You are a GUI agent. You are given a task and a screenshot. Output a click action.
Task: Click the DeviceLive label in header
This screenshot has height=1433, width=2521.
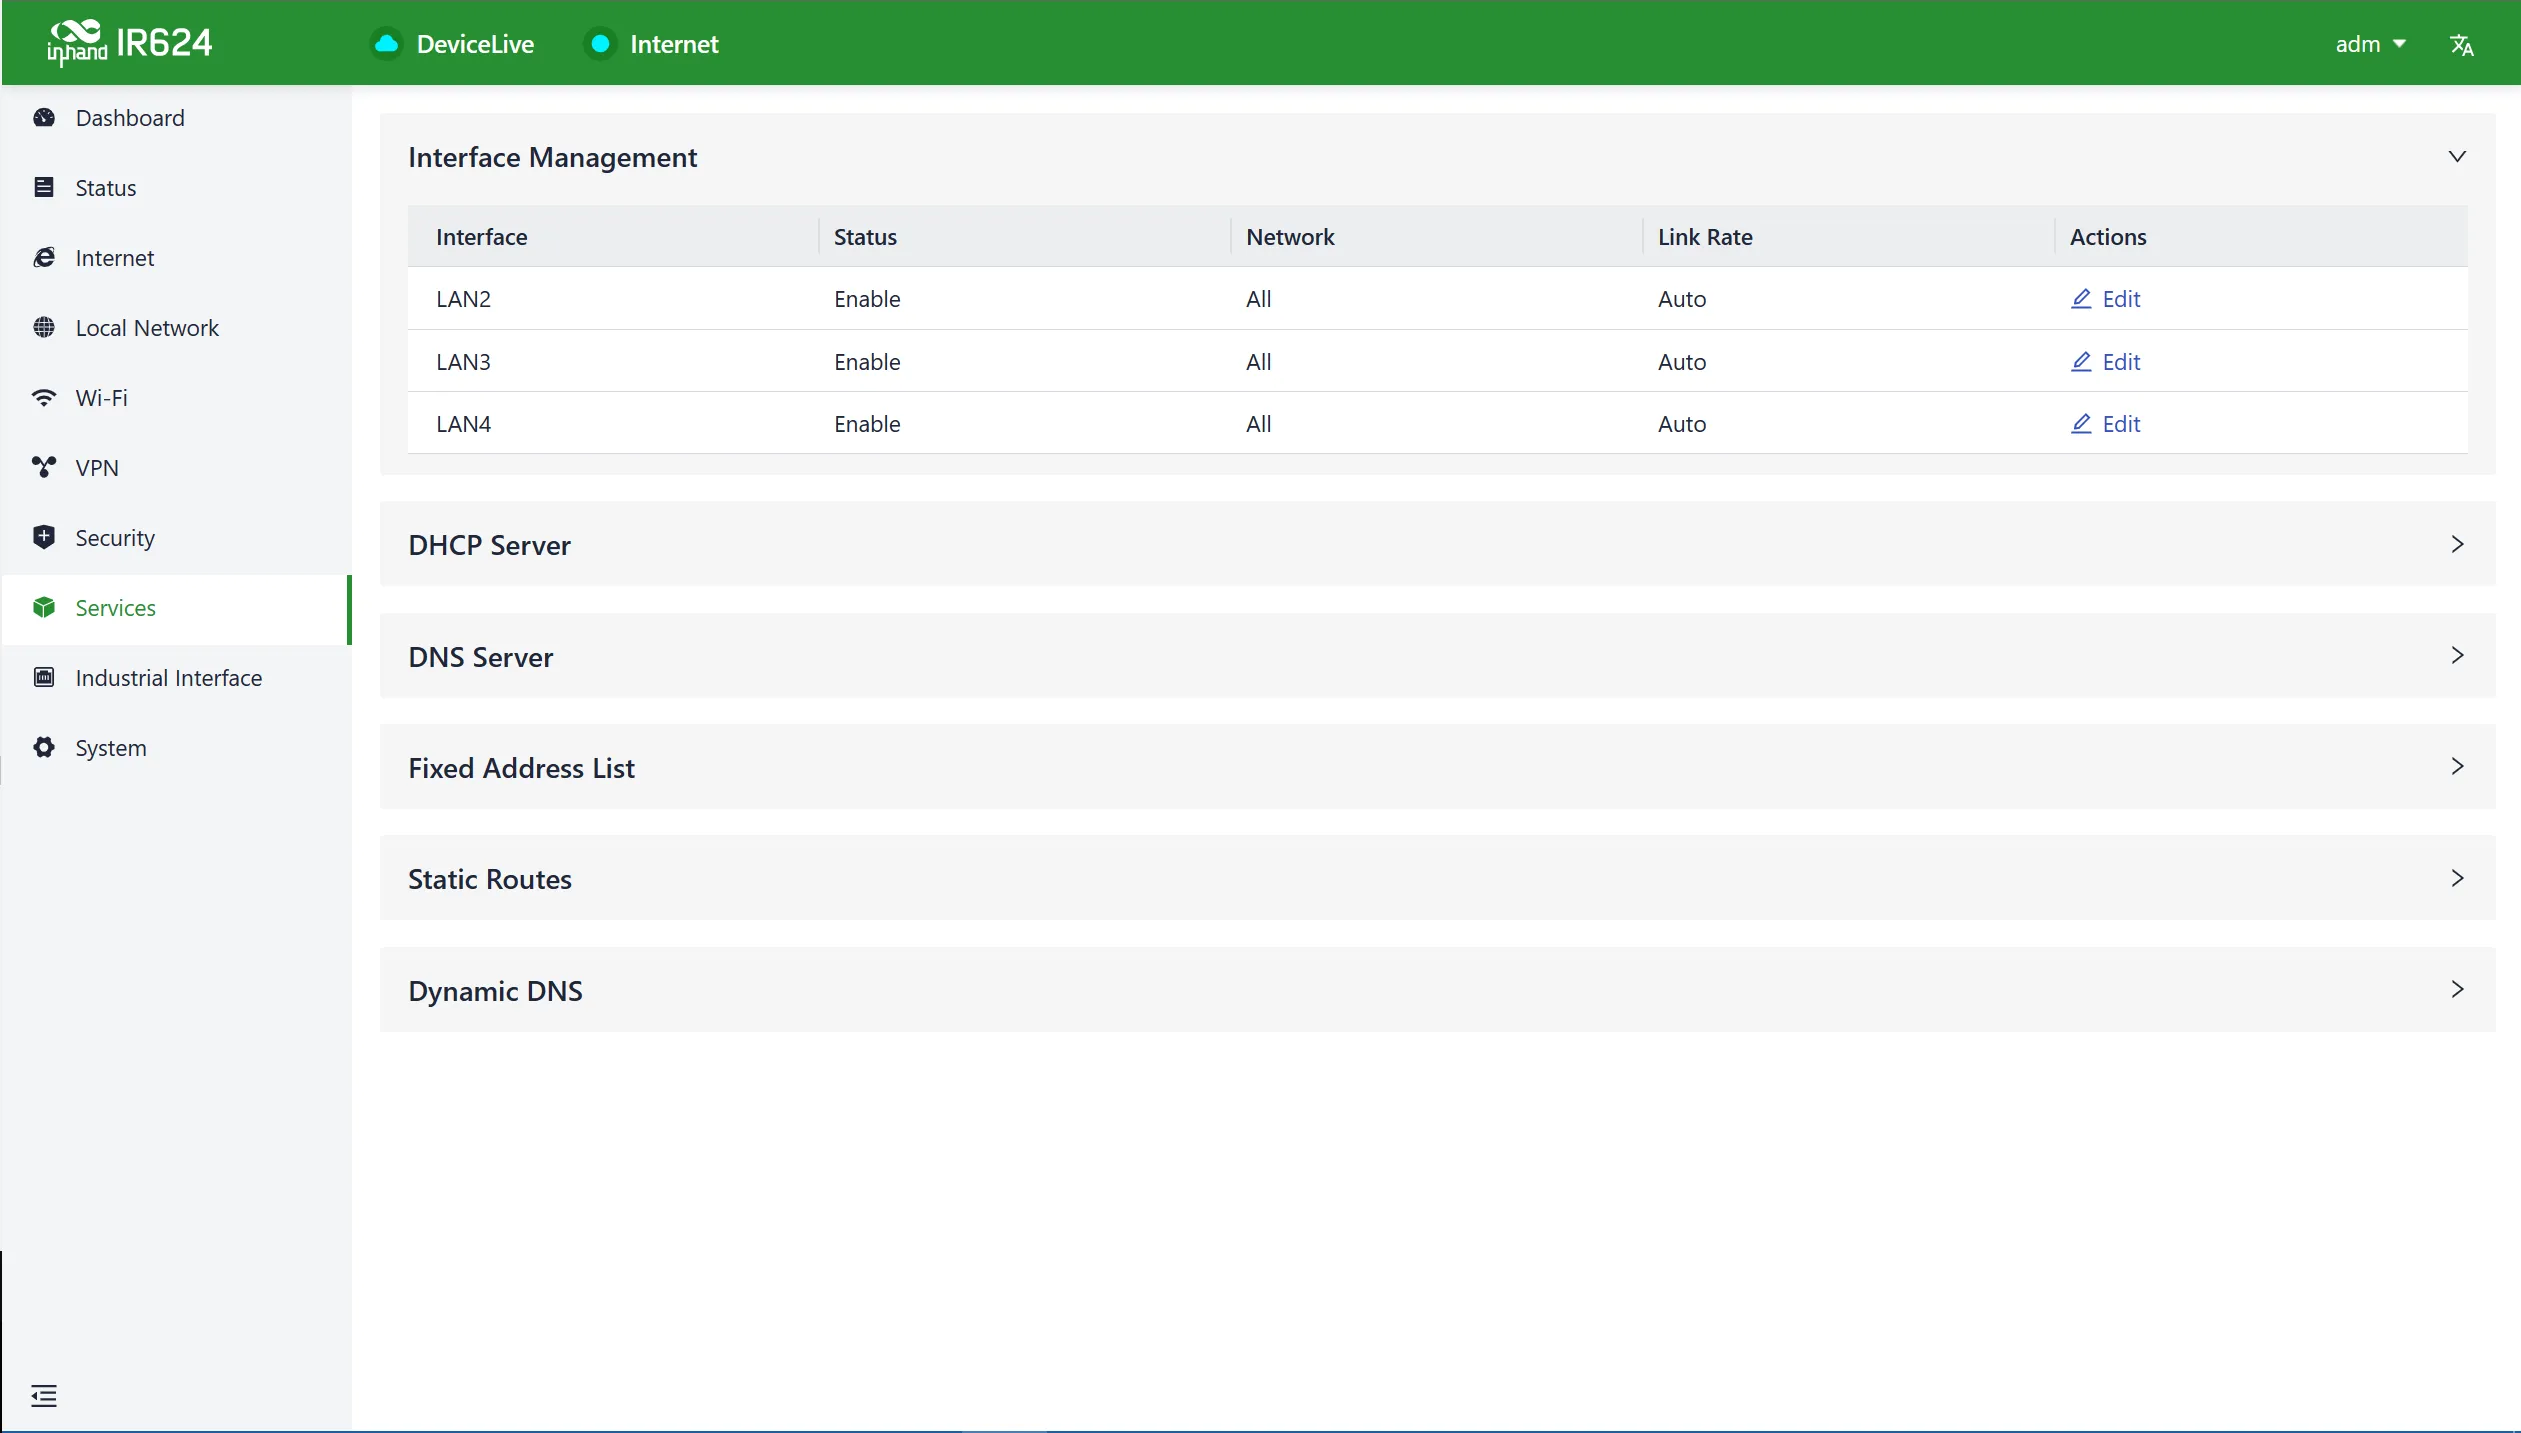point(475,44)
